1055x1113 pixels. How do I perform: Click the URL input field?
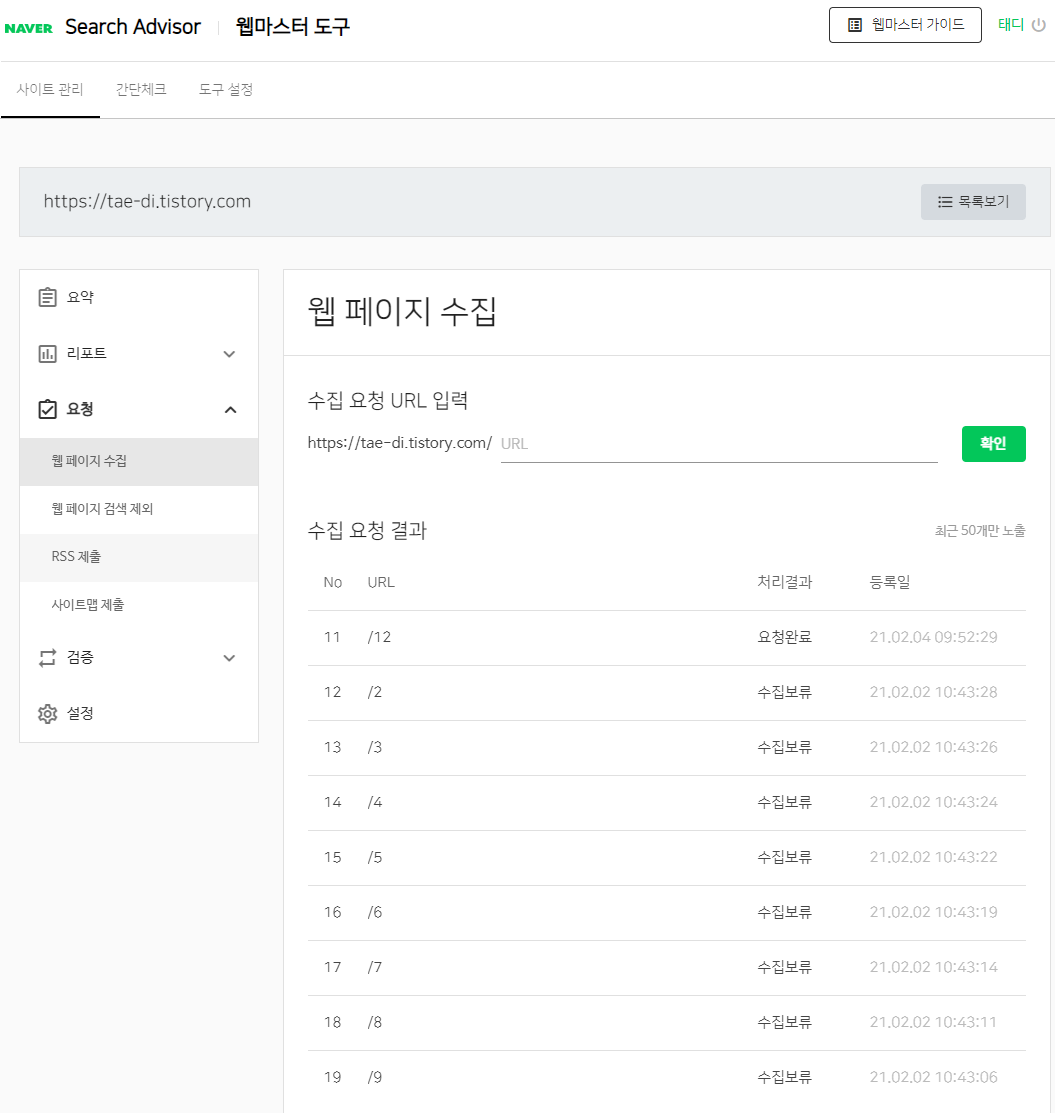click(715, 443)
